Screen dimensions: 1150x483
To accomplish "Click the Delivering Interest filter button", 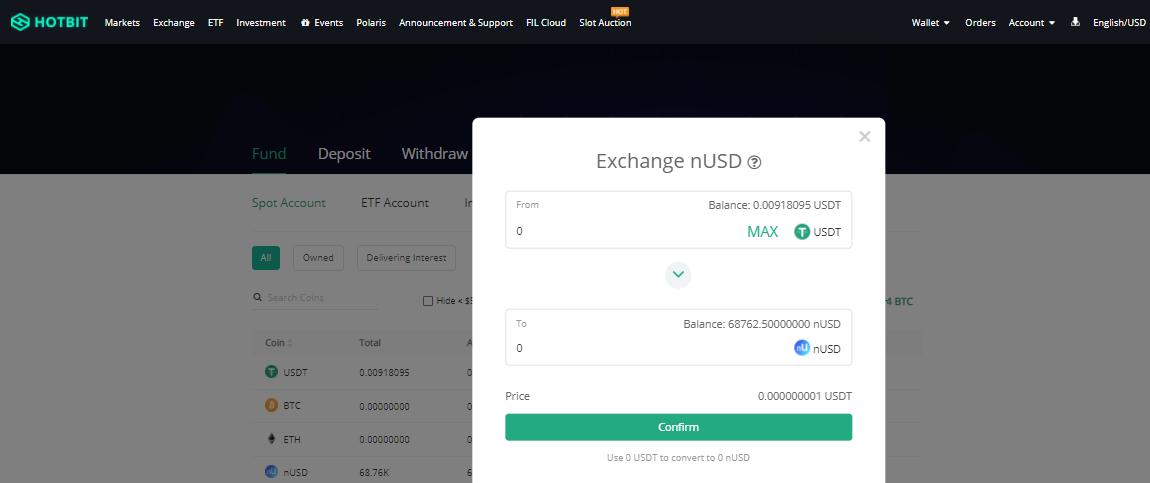I will pyautogui.click(x=406, y=258).
